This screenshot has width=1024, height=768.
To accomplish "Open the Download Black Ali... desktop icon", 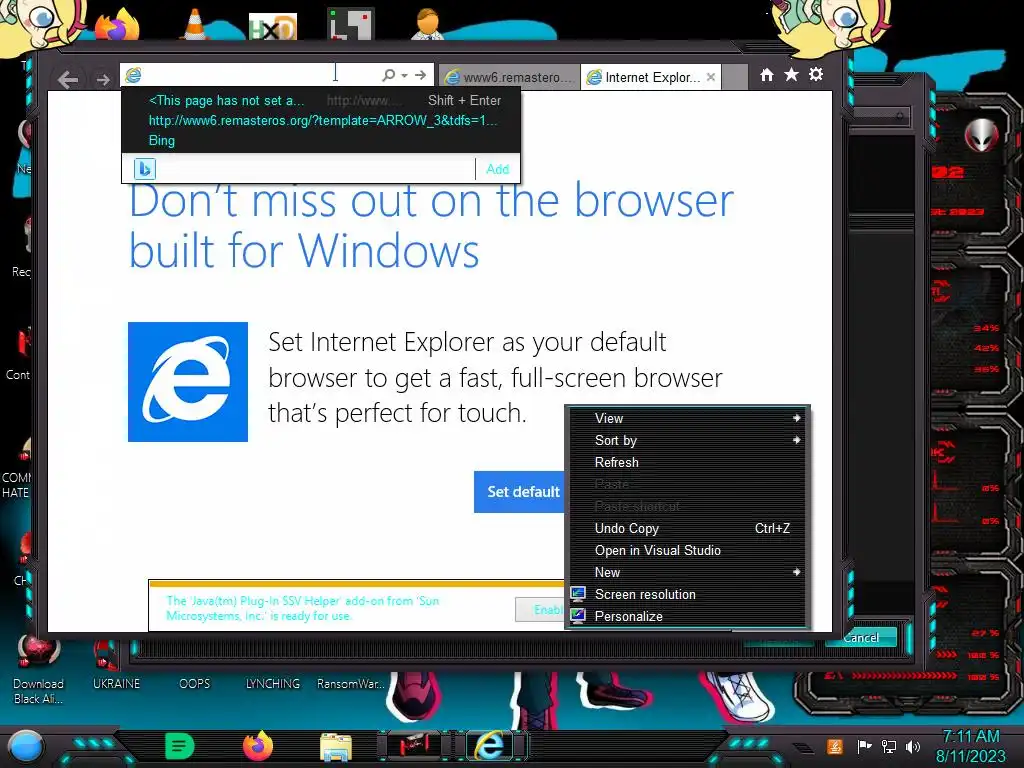I will 39,671.
